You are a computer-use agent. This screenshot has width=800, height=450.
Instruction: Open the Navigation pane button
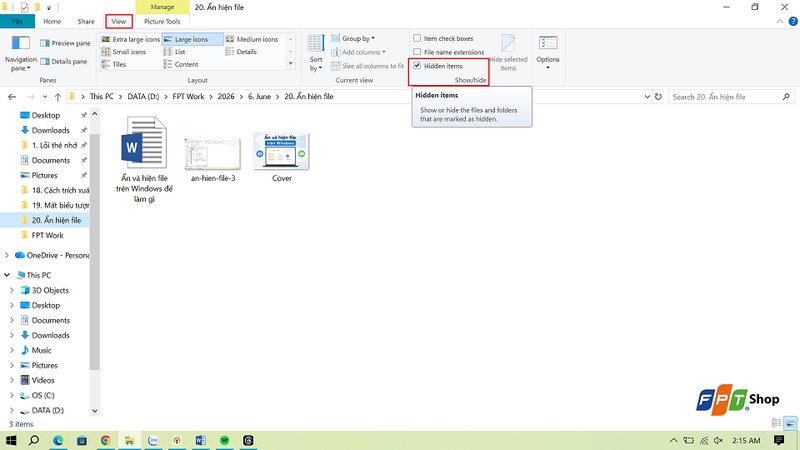20,54
